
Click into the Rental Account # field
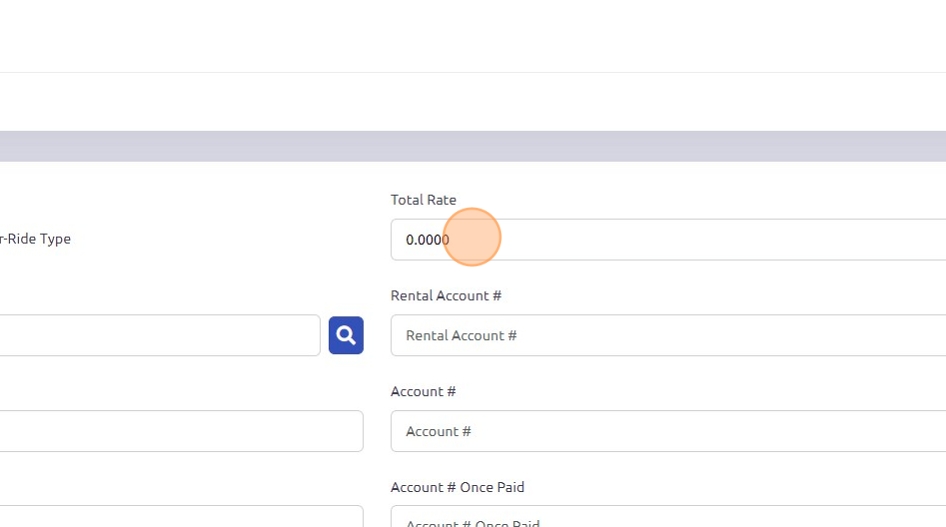[668, 335]
